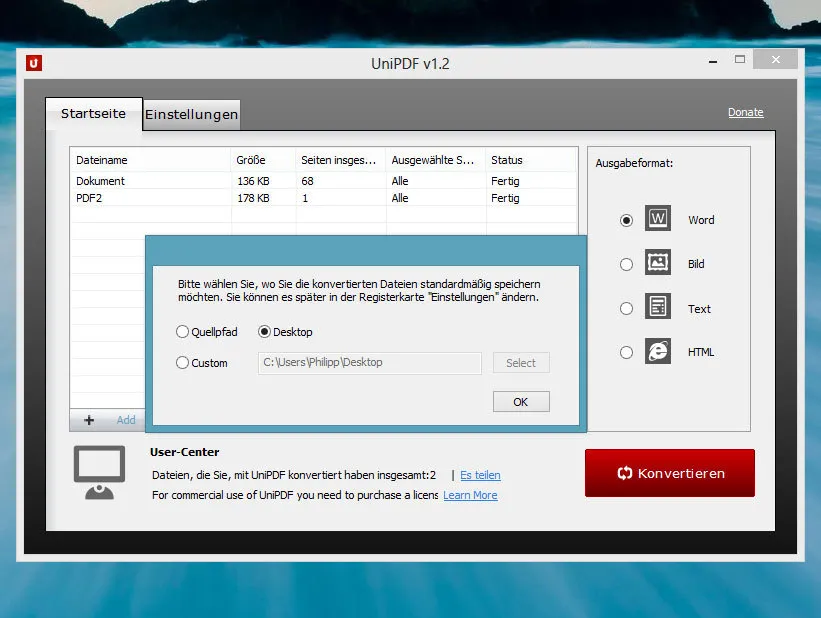Click the custom save path text field
This screenshot has width=821, height=618.
point(369,363)
